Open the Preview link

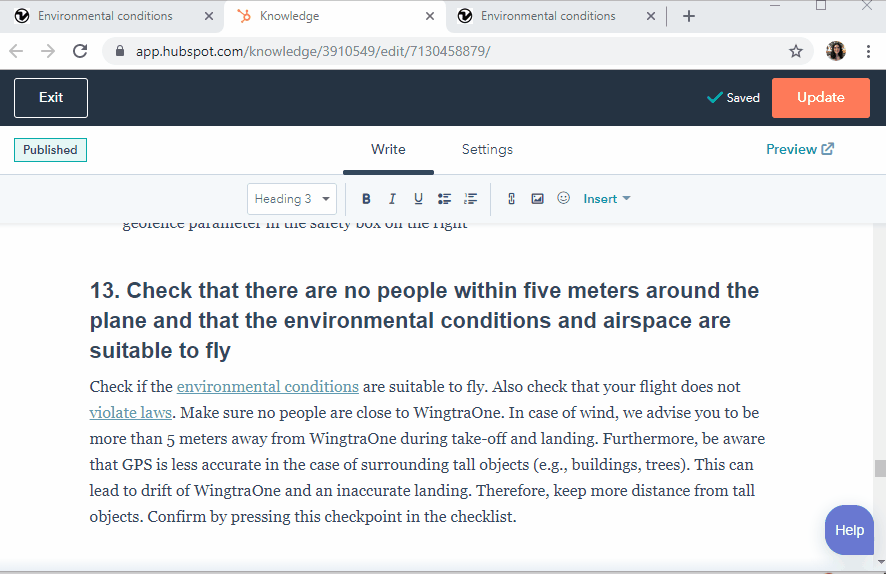[799, 149]
